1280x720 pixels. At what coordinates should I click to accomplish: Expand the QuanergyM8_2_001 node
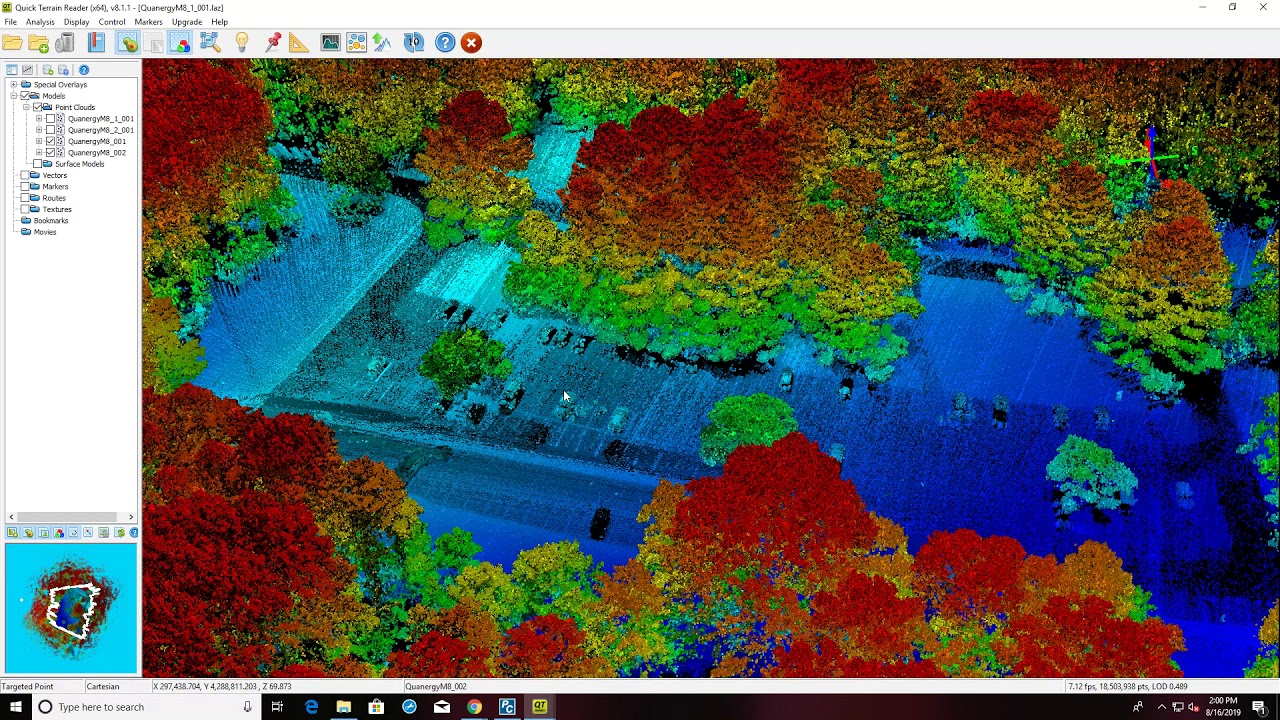coord(39,130)
